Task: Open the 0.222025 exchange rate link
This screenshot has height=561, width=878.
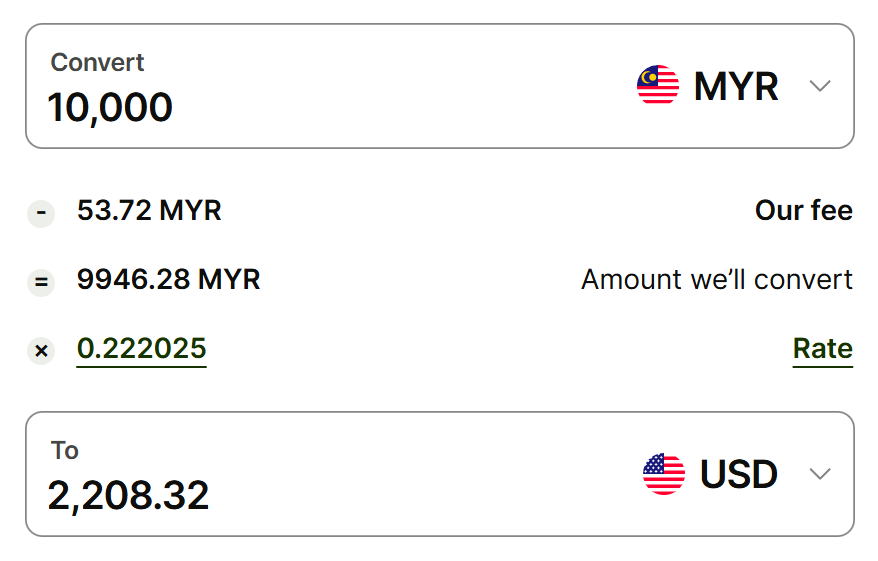Action: click(141, 349)
